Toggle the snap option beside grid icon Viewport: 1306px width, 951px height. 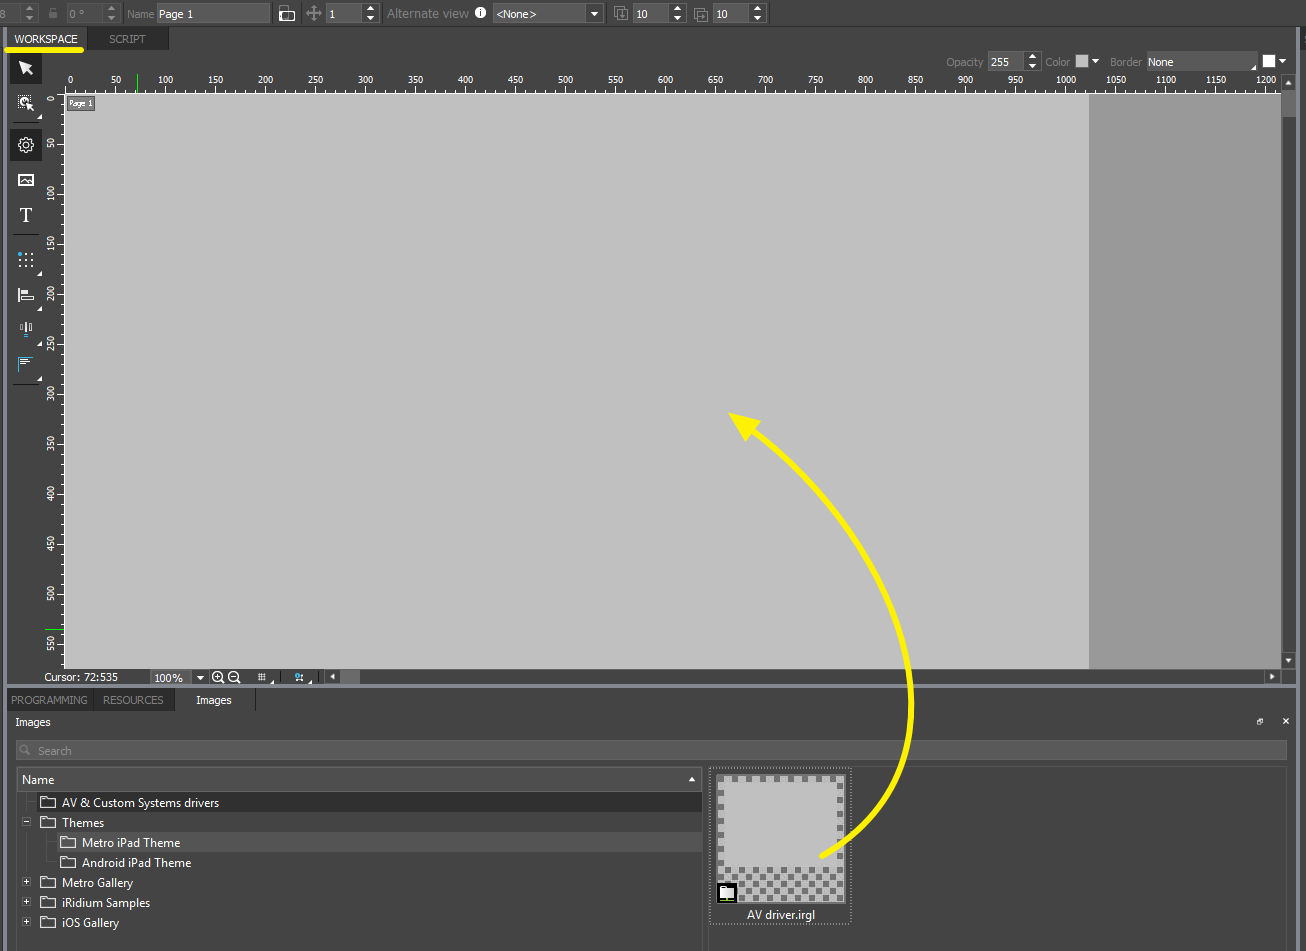(x=298, y=677)
